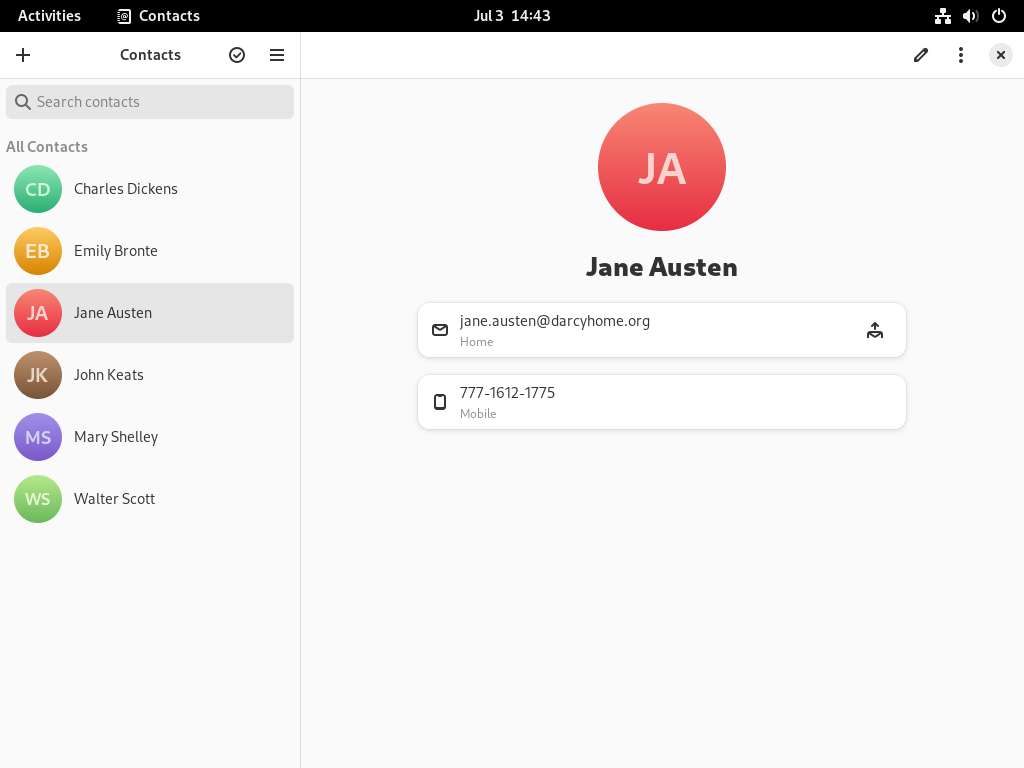The width and height of the screenshot is (1024, 768).
Task: Send email using the send-mail icon
Action: click(x=875, y=330)
